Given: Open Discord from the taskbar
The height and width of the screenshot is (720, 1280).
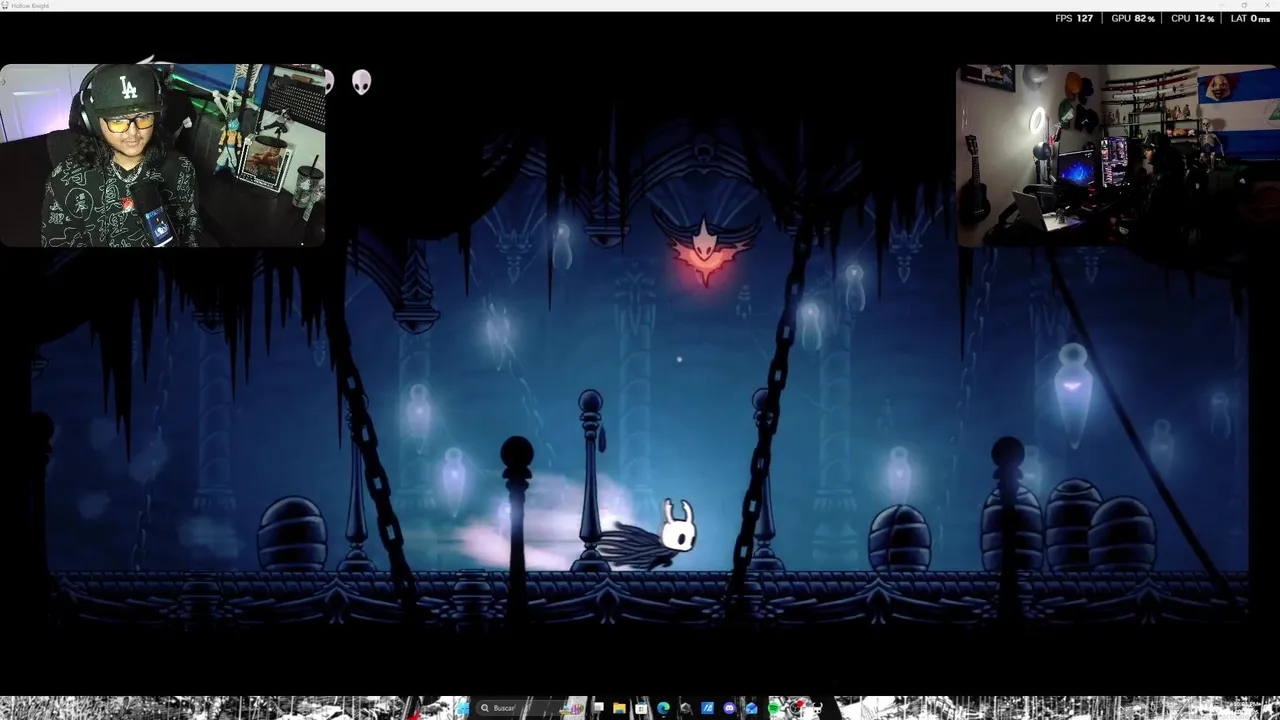Looking at the screenshot, I should 730,708.
